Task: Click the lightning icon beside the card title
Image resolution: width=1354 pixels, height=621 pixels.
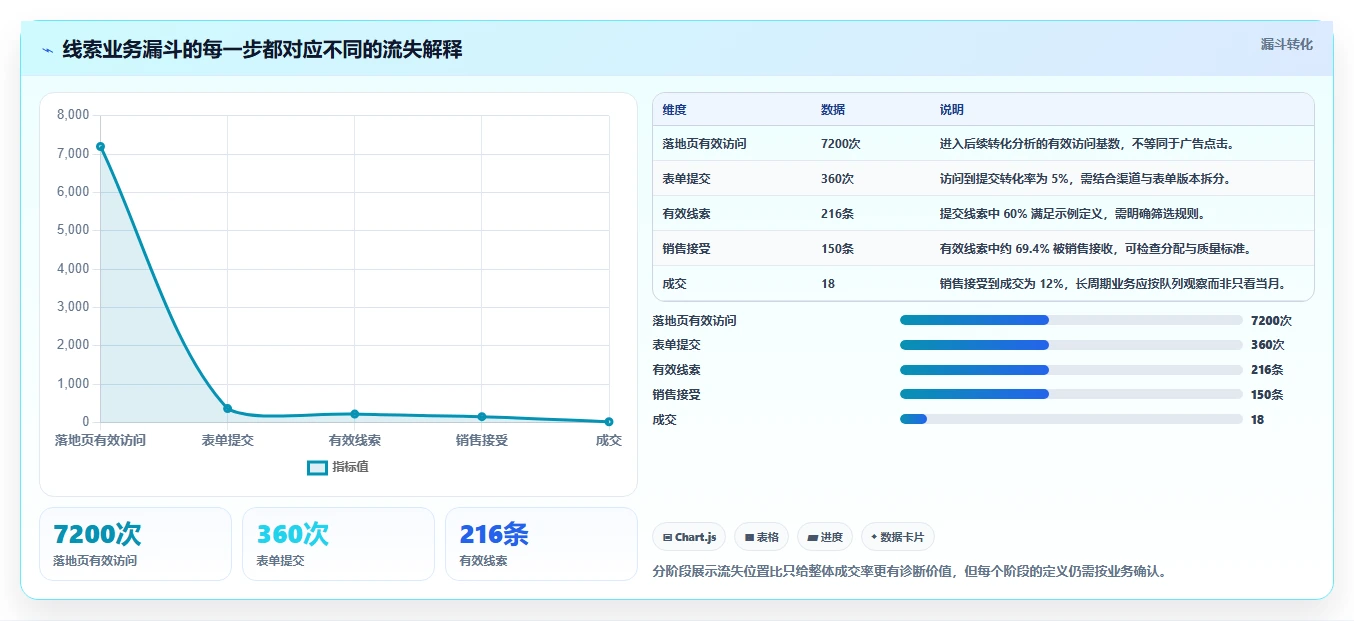Action: 48,50
